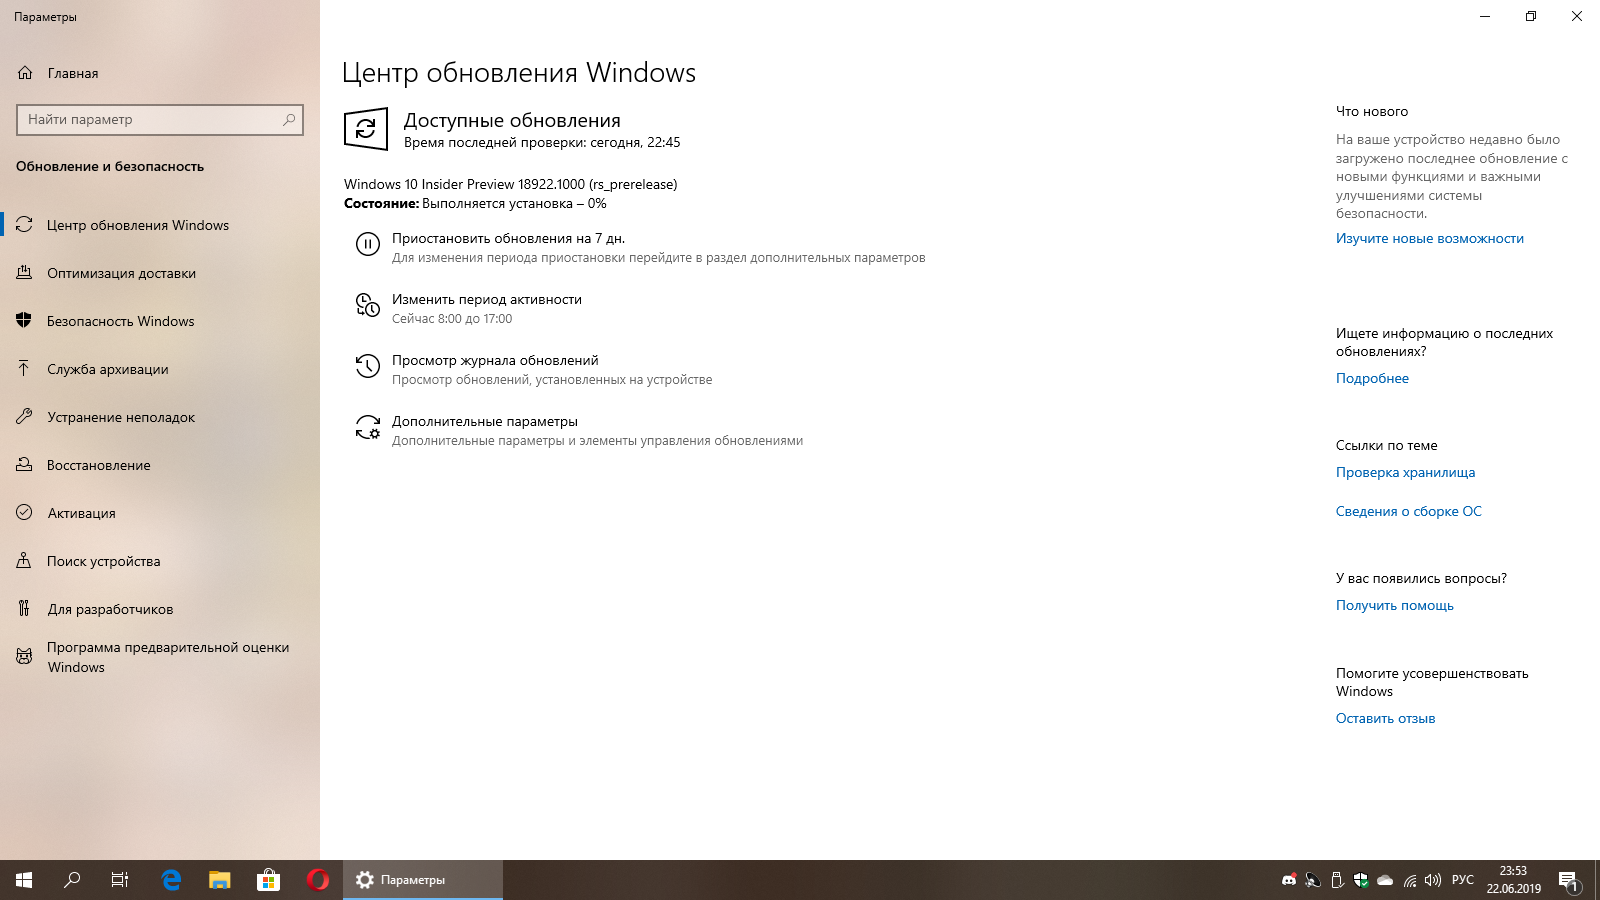Screen dimensions: 1600x900
Task: Open Поиск устройства section
Action: (x=160, y=561)
